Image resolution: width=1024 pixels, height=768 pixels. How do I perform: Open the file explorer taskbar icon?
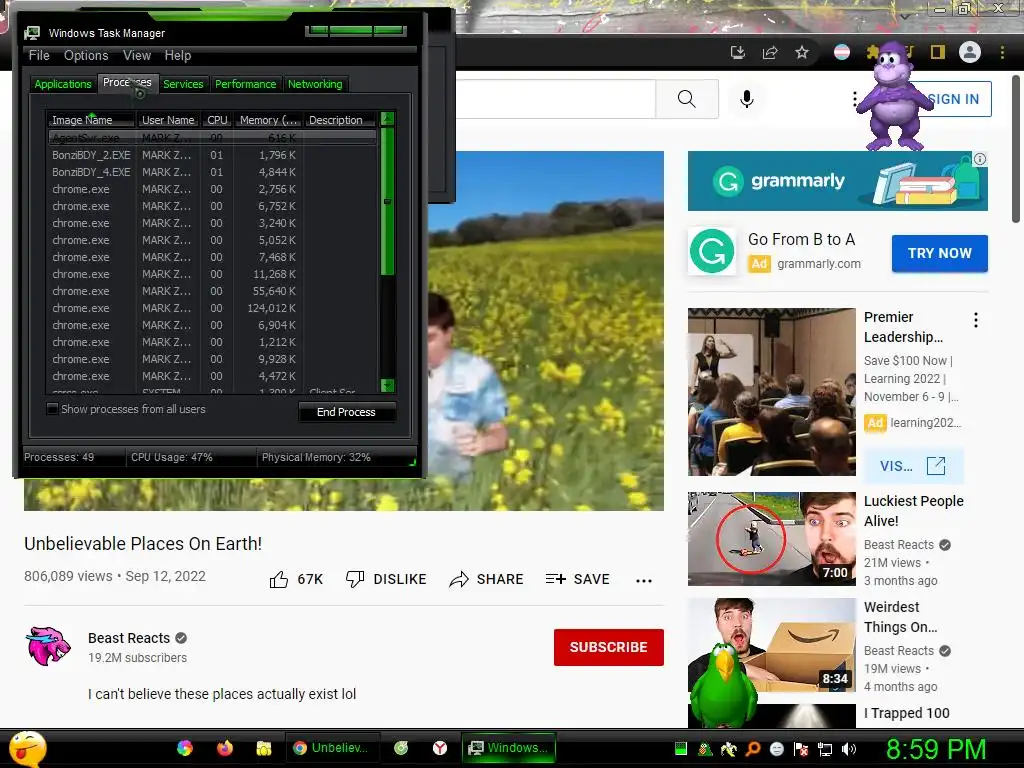(x=264, y=748)
